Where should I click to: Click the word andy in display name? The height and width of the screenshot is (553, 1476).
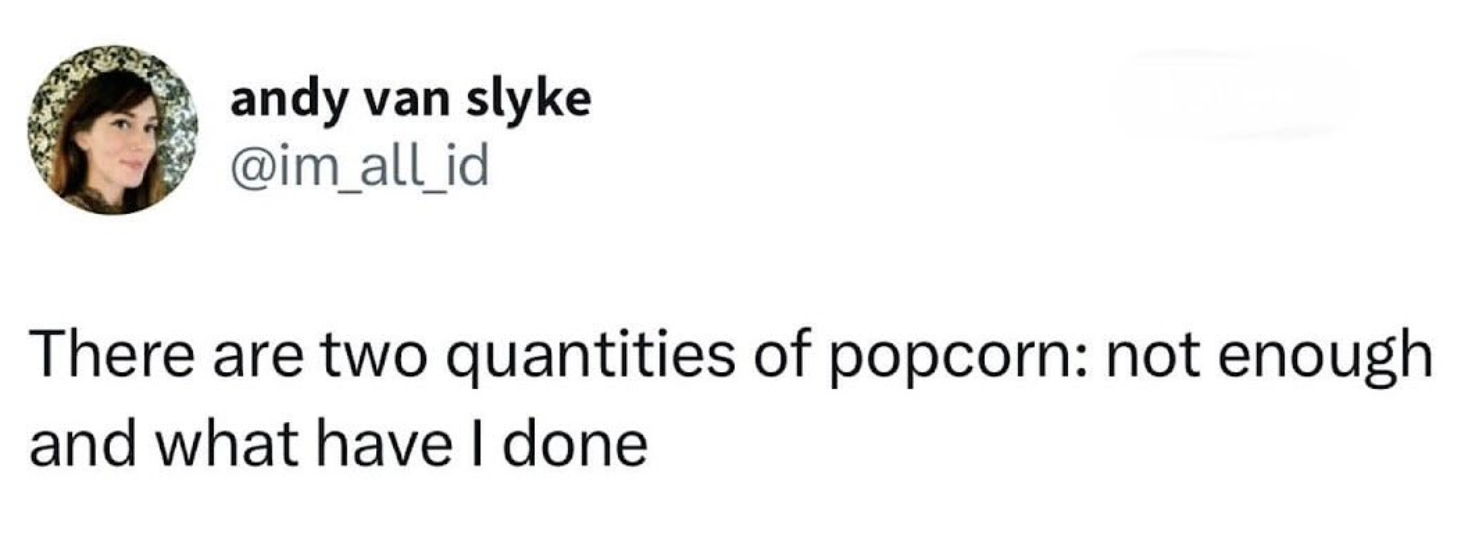click(x=281, y=103)
